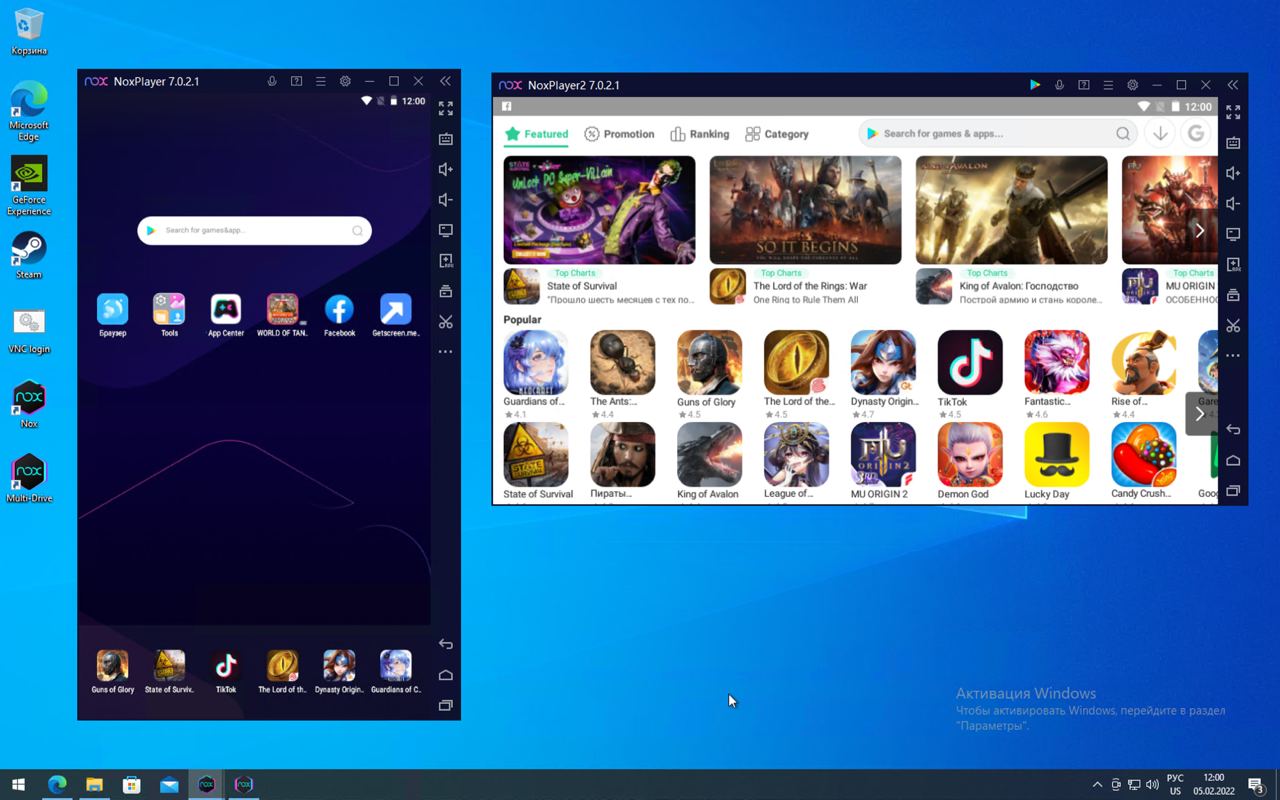
Task: Open Tools folder in NoxPlayer home
Action: [x=169, y=310]
